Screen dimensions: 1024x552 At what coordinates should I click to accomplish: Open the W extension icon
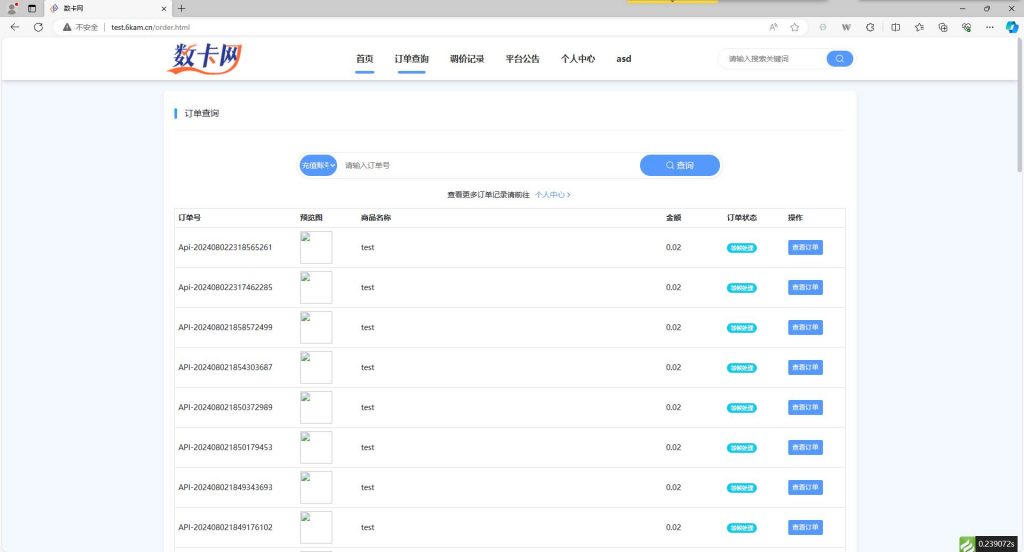(846, 27)
